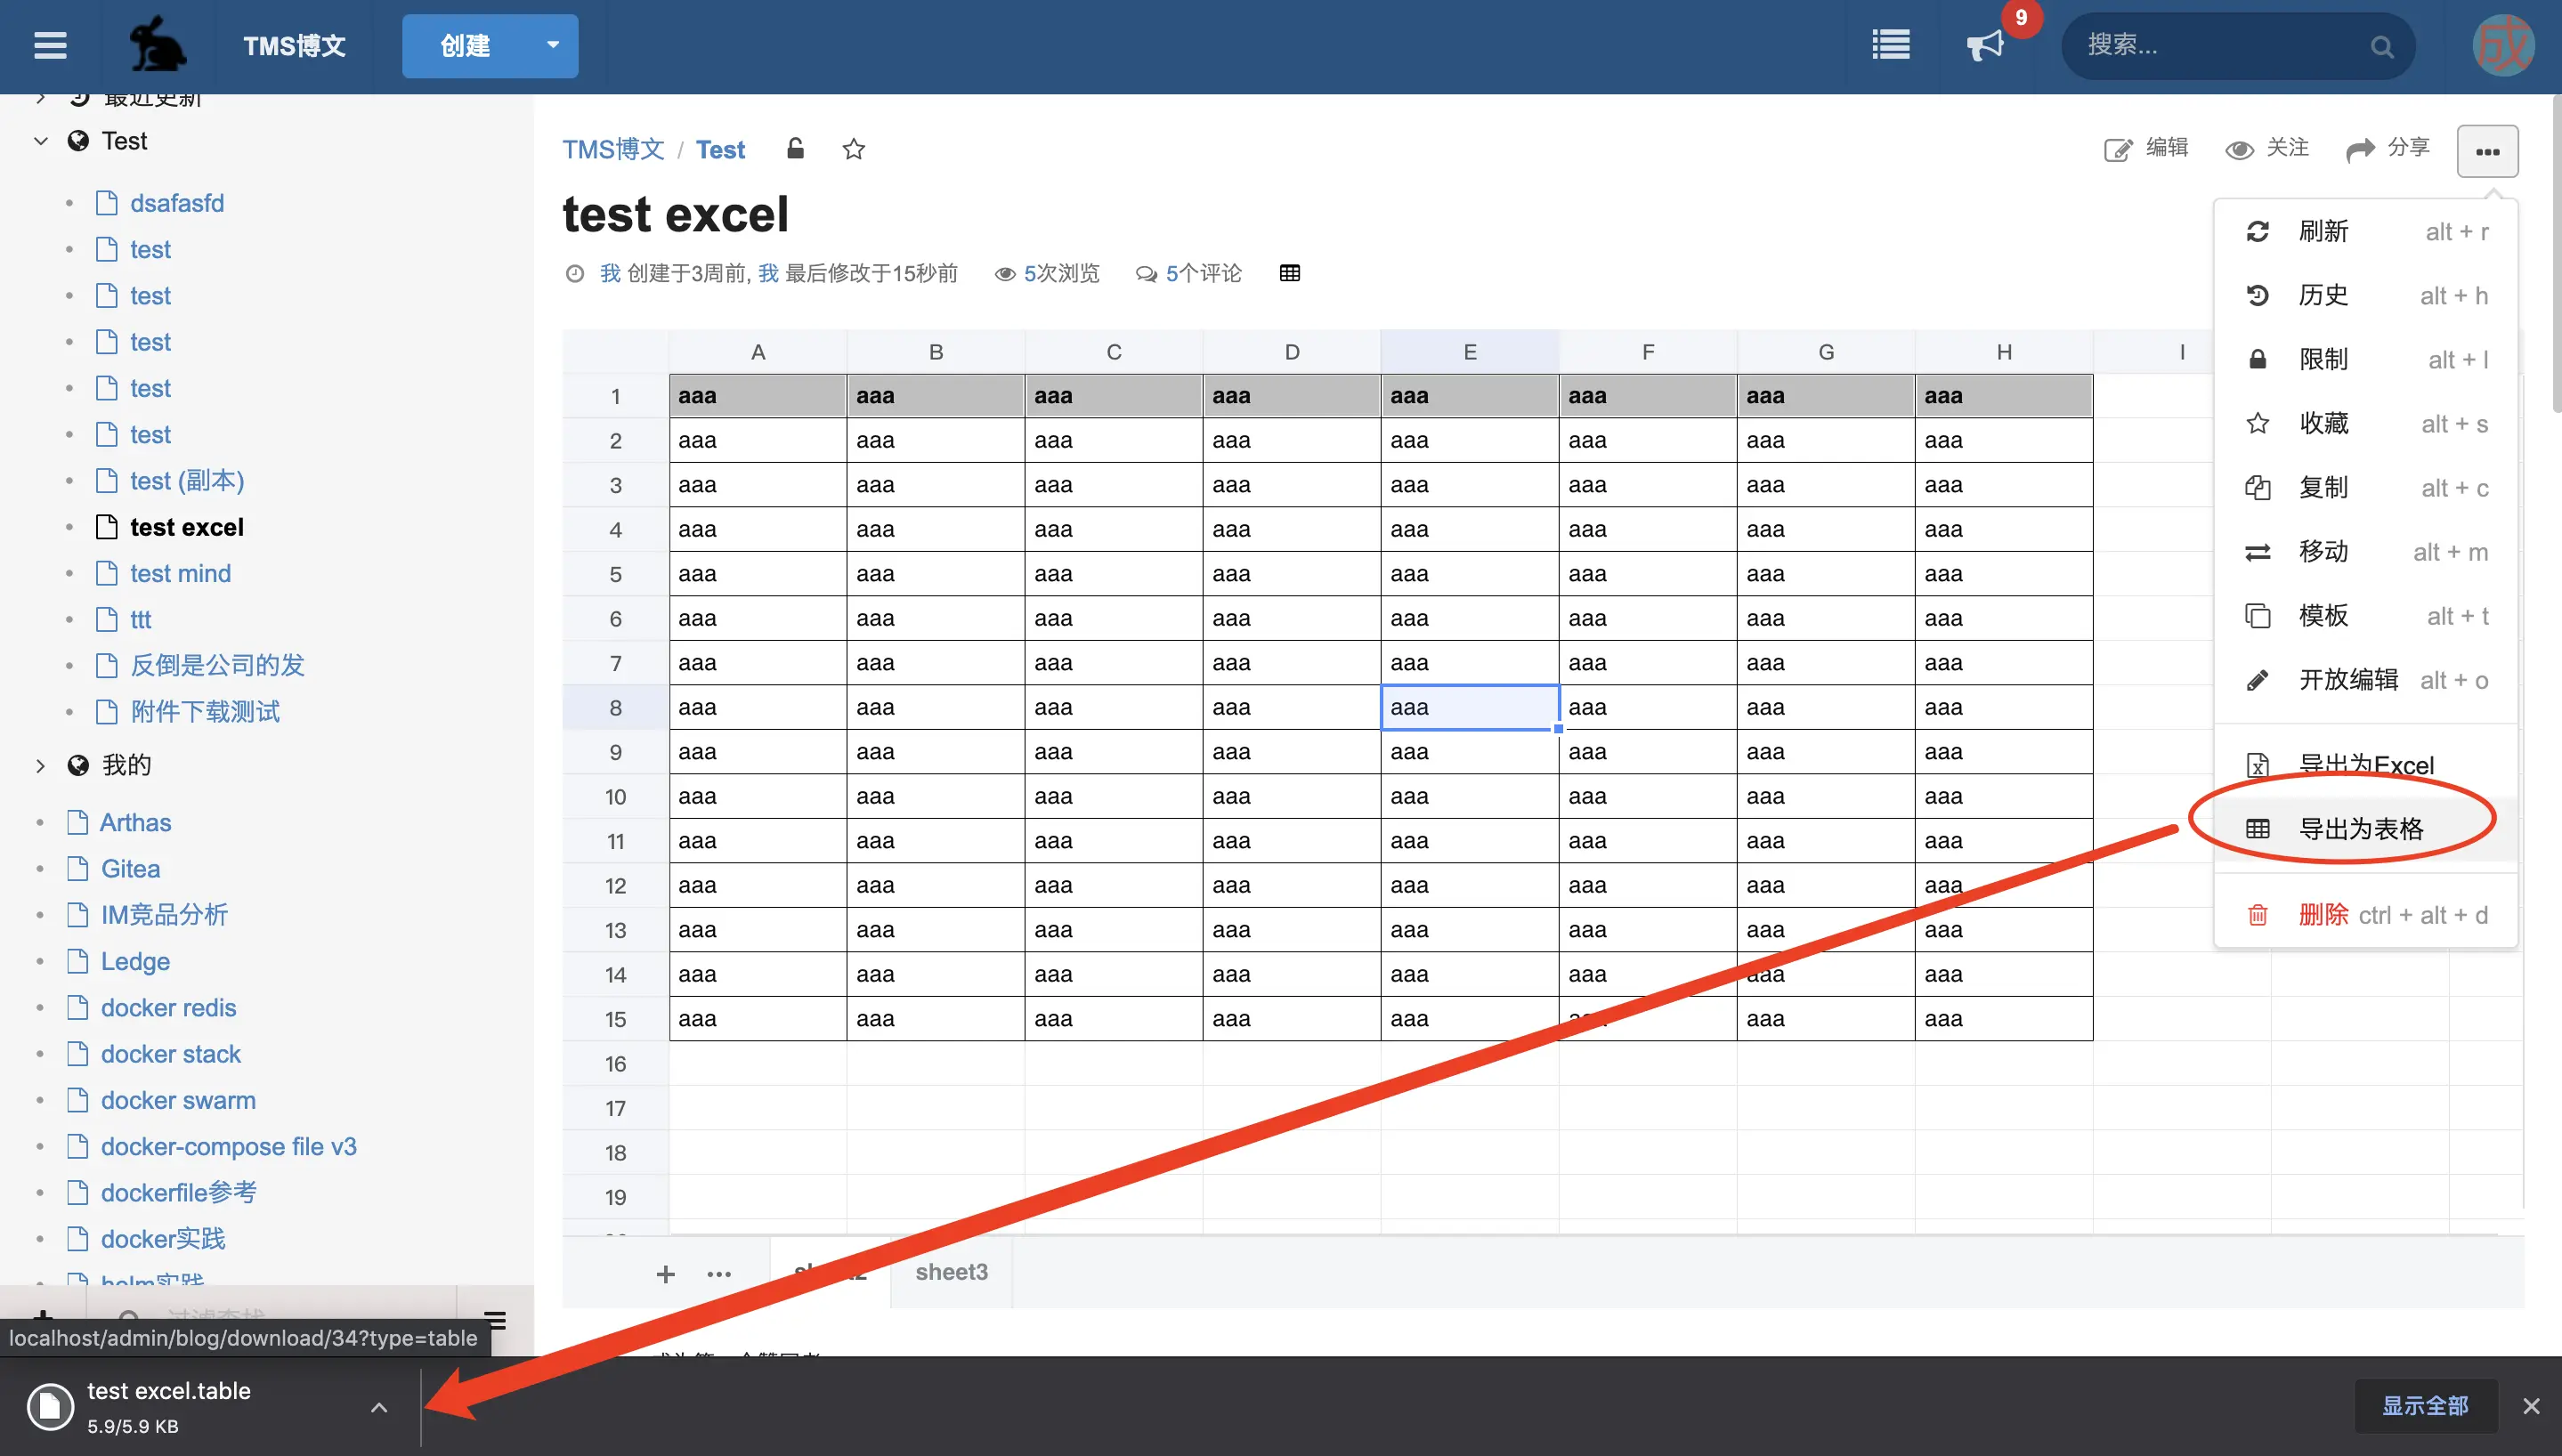2562x1456 pixels.
Task: Toggle 关注 watch on this post
Action: [x=2267, y=148]
